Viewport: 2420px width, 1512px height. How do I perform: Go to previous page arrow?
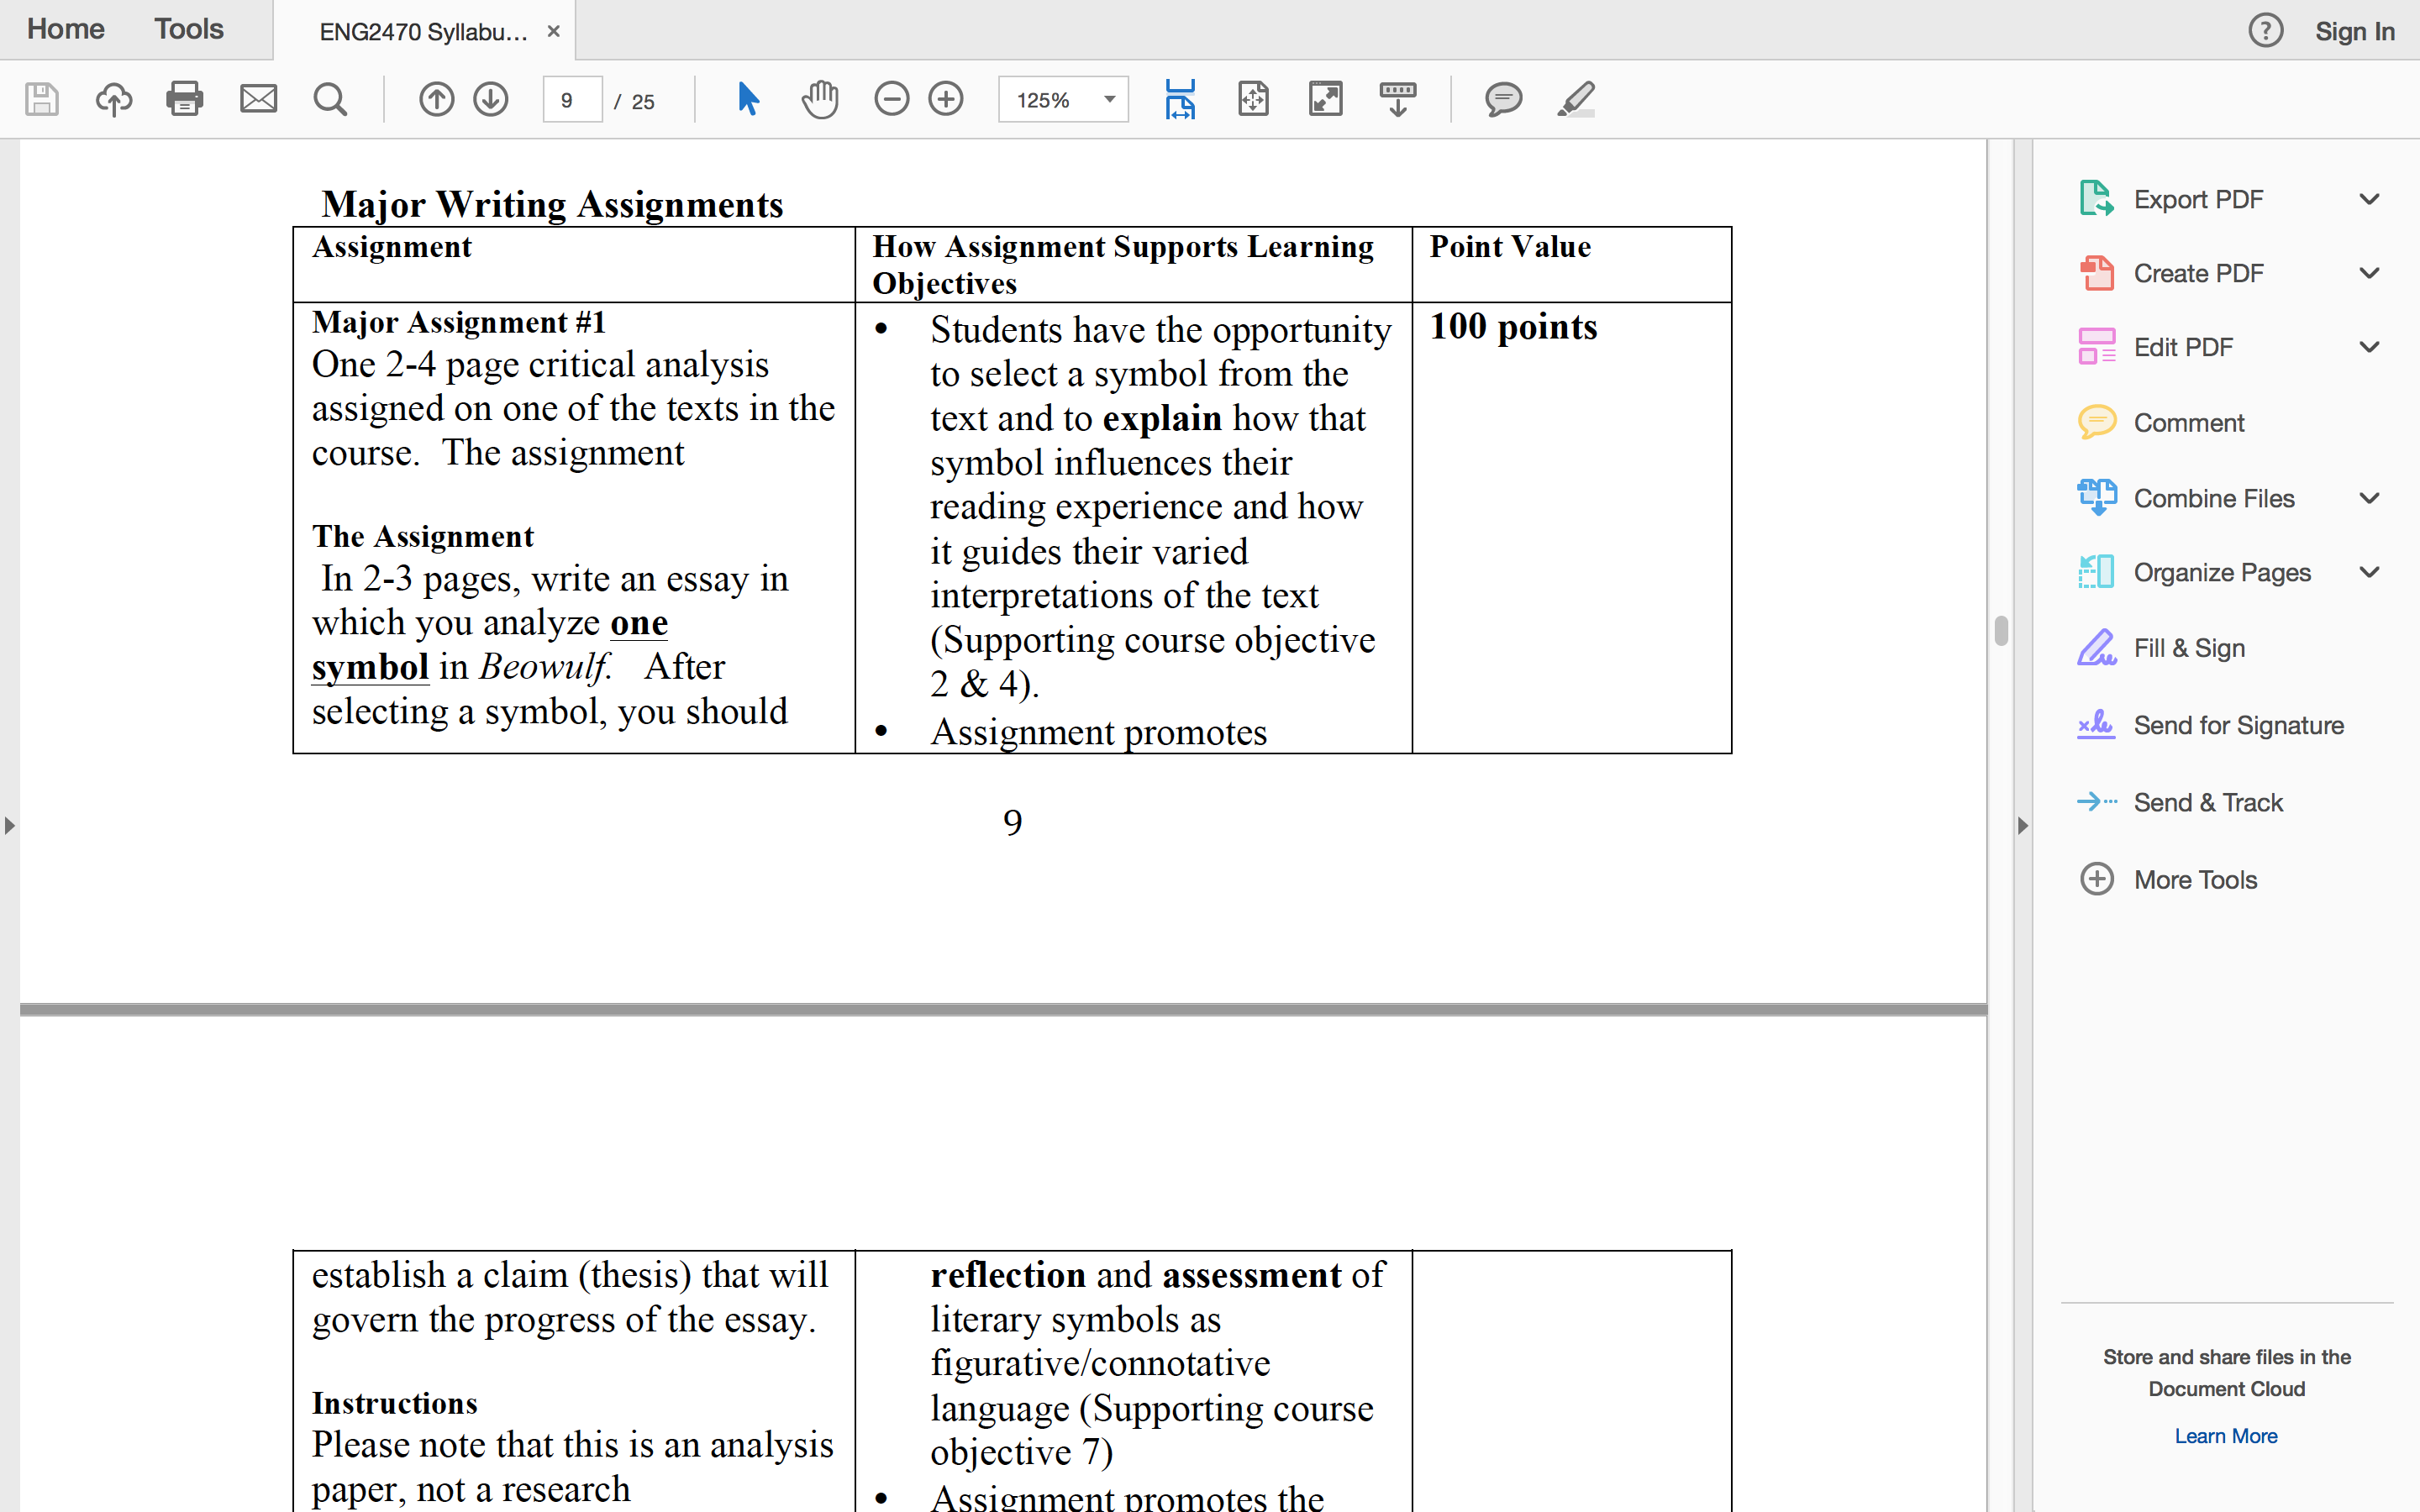click(x=436, y=99)
